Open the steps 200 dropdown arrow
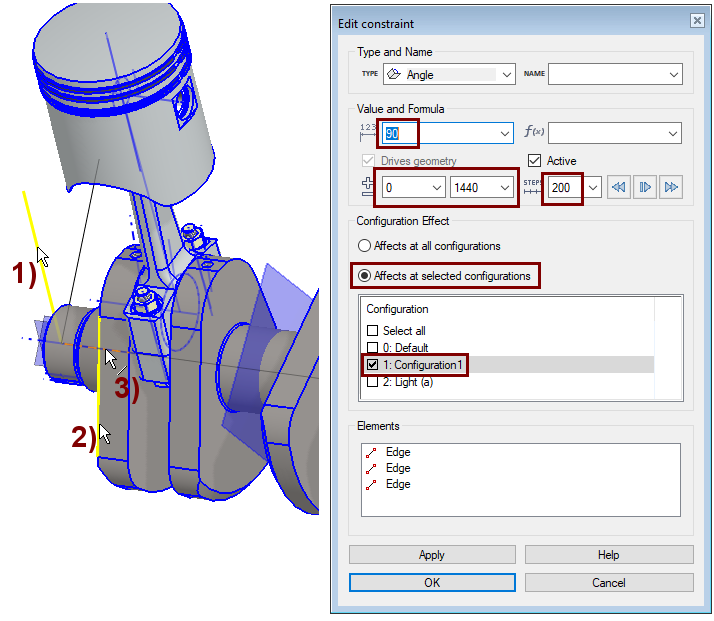714x621 pixels. click(x=592, y=188)
